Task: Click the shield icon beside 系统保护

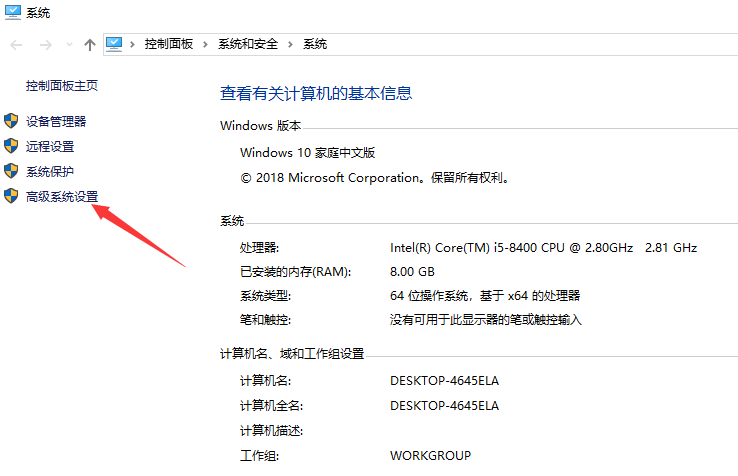Action: (11, 171)
